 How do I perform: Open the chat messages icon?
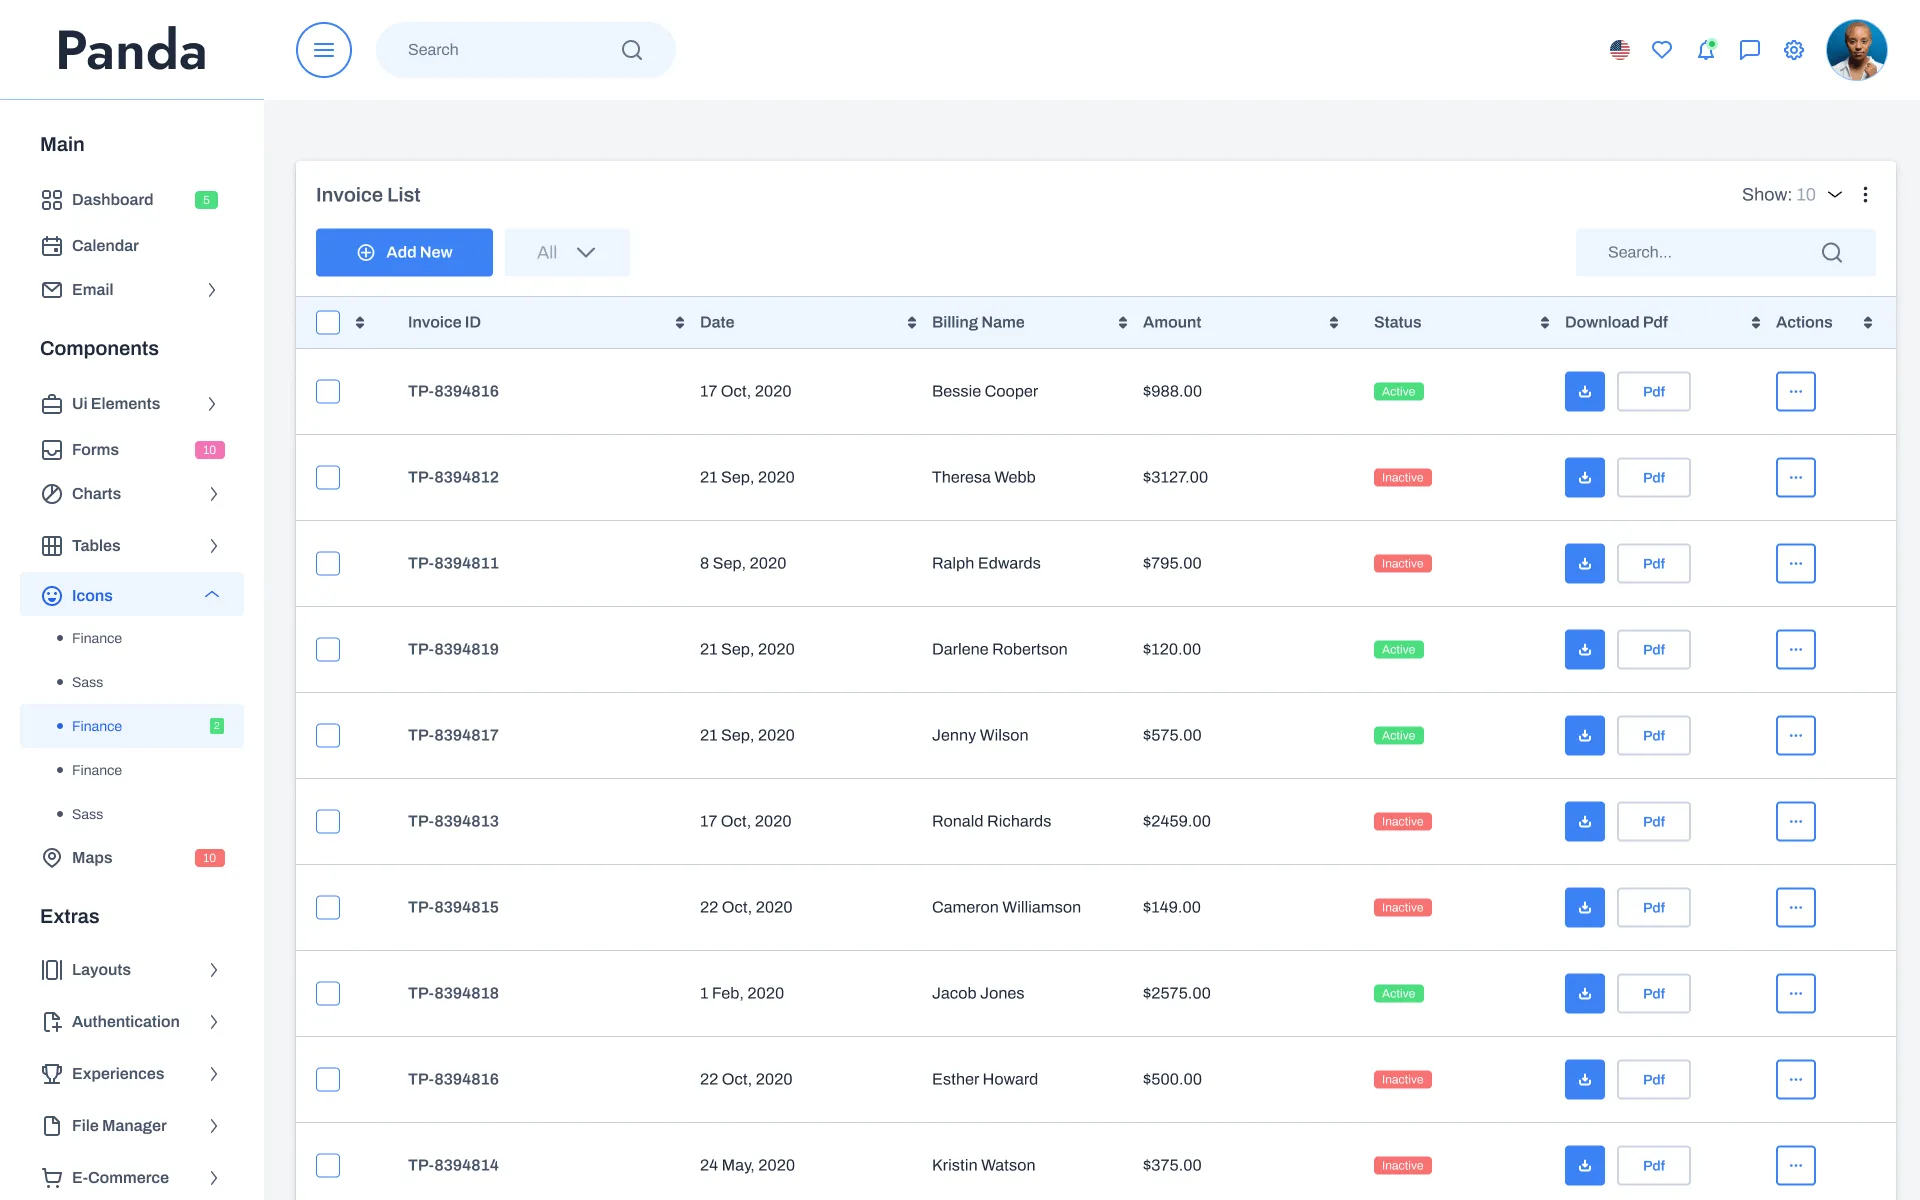click(x=1749, y=50)
